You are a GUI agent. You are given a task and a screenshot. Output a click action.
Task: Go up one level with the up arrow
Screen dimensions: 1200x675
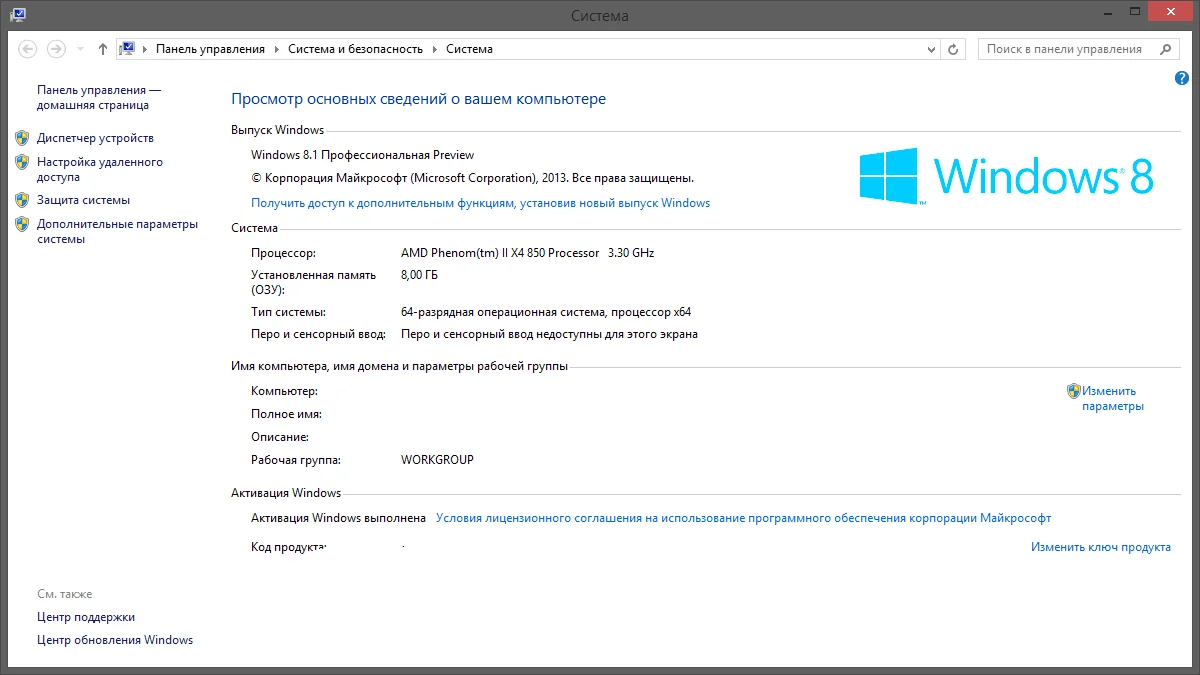click(103, 49)
